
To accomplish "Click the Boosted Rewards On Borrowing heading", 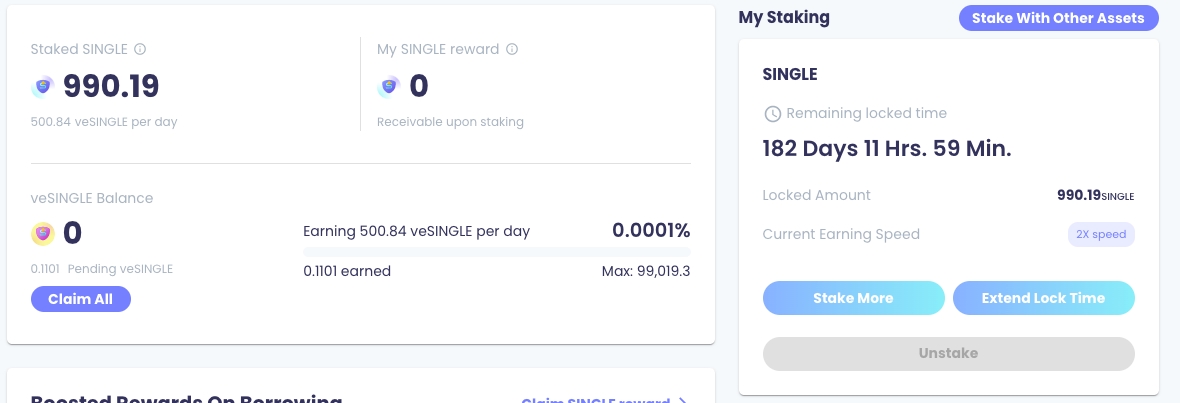I will point(186,399).
